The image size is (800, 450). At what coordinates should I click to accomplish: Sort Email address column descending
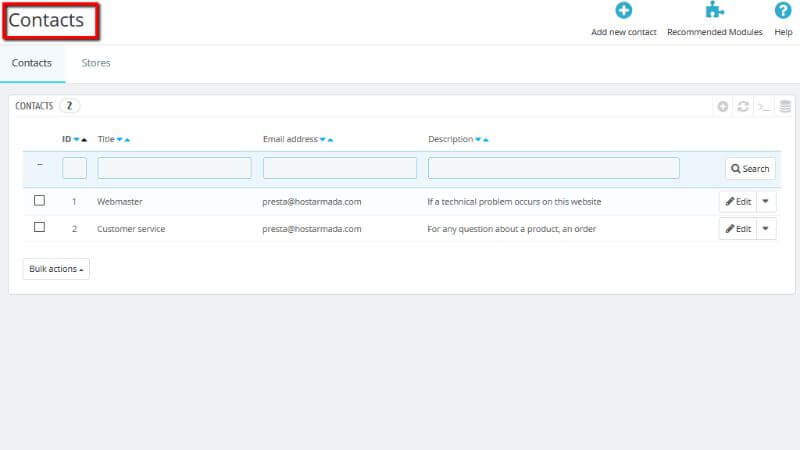coord(322,140)
